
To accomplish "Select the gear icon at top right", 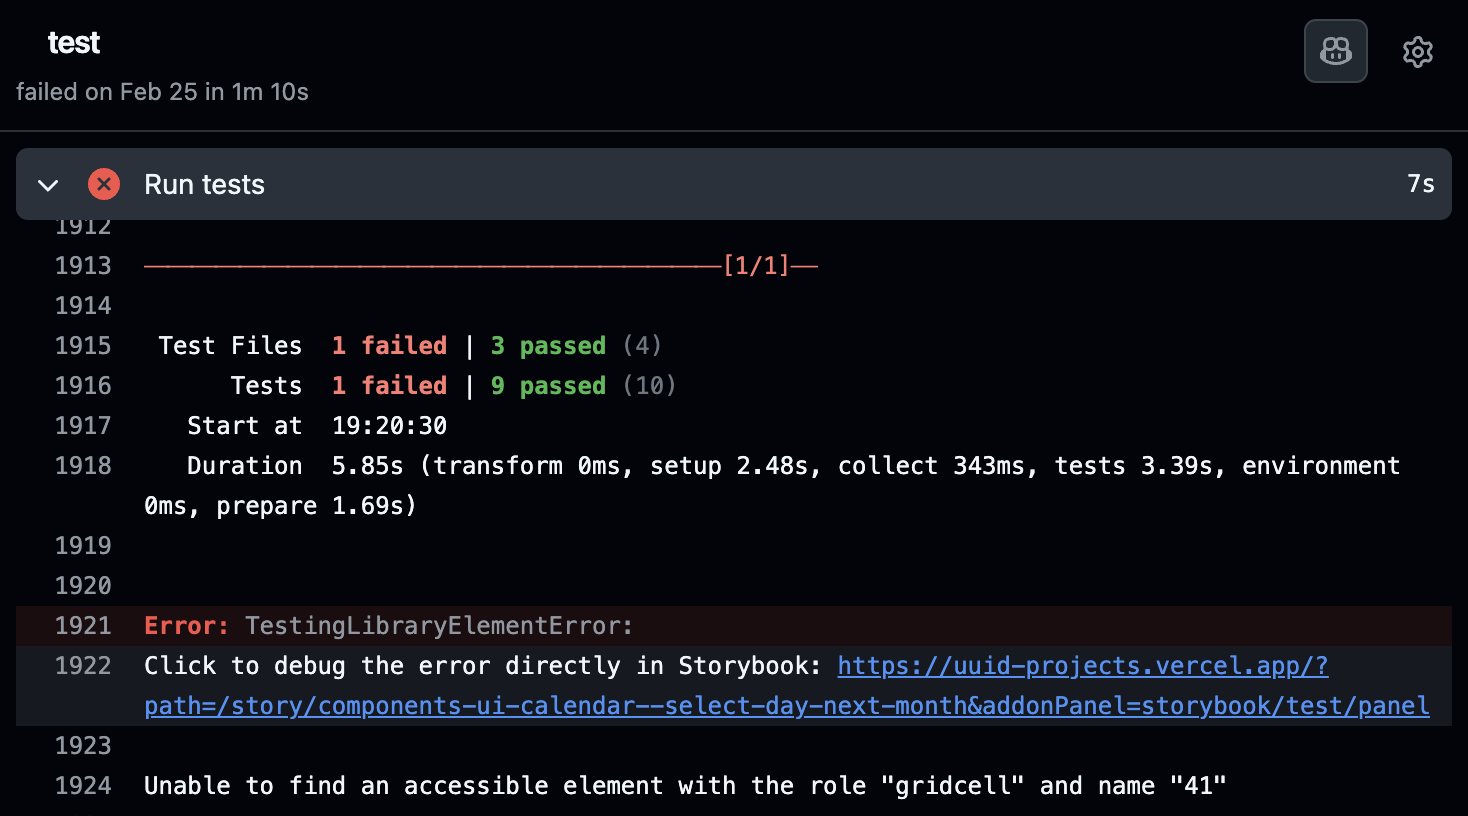I will 1417,52.
